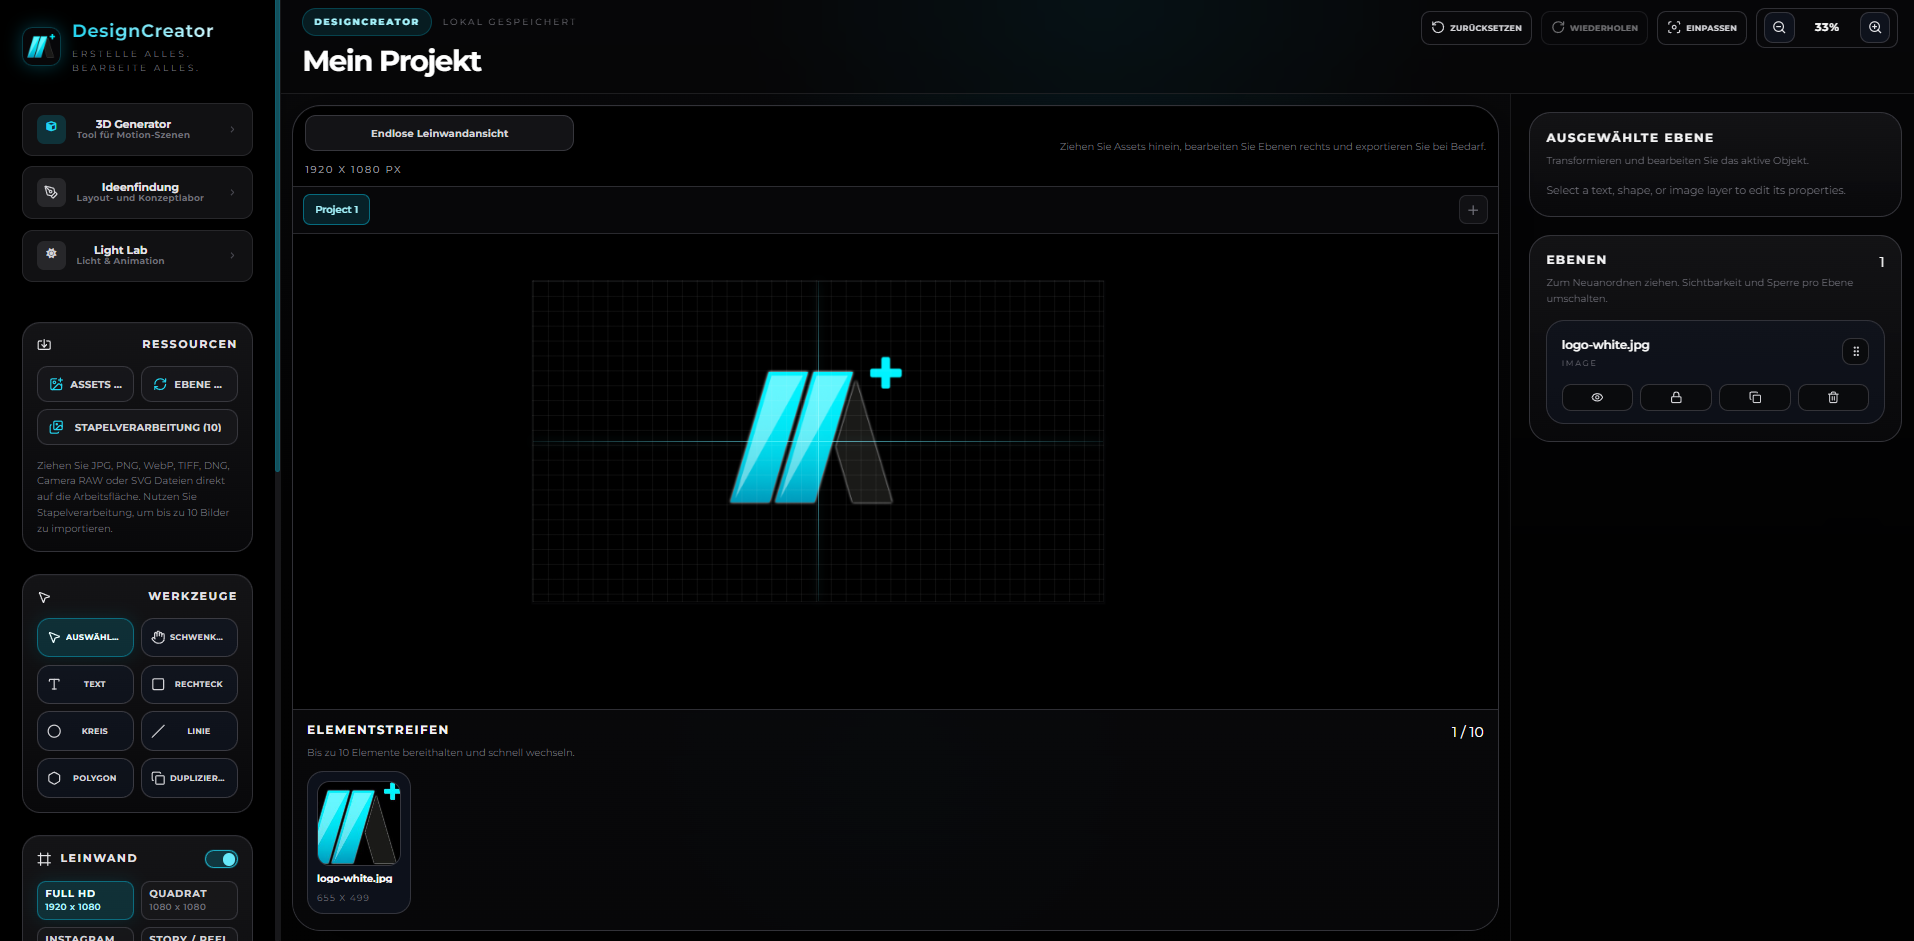Viewport: 1914px width, 941px height.
Task: Click the 33% zoom value
Action: click(x=1826, y=28)
